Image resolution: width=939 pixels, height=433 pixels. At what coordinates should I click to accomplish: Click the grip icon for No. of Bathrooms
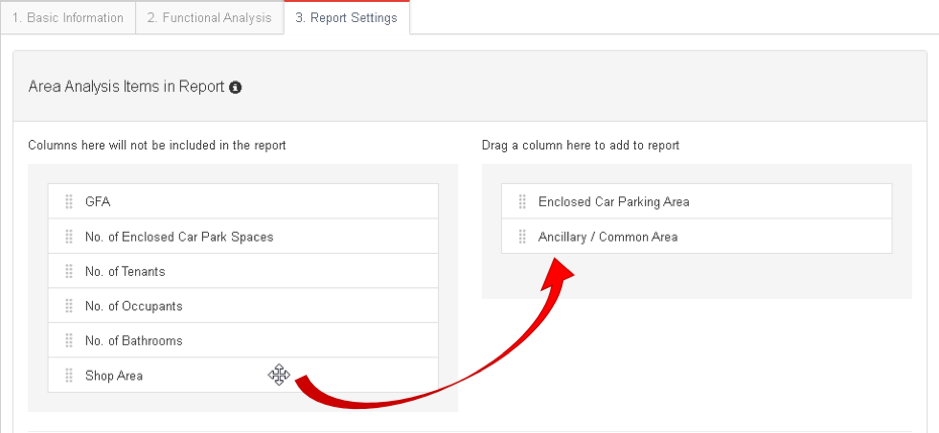coord(69,341)
